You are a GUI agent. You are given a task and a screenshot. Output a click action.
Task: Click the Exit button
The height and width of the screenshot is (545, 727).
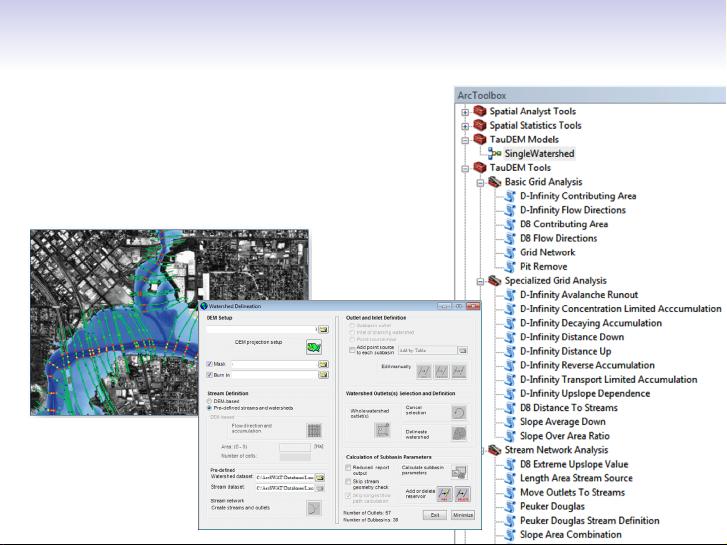pyautogui.click(x=435, y=515)
